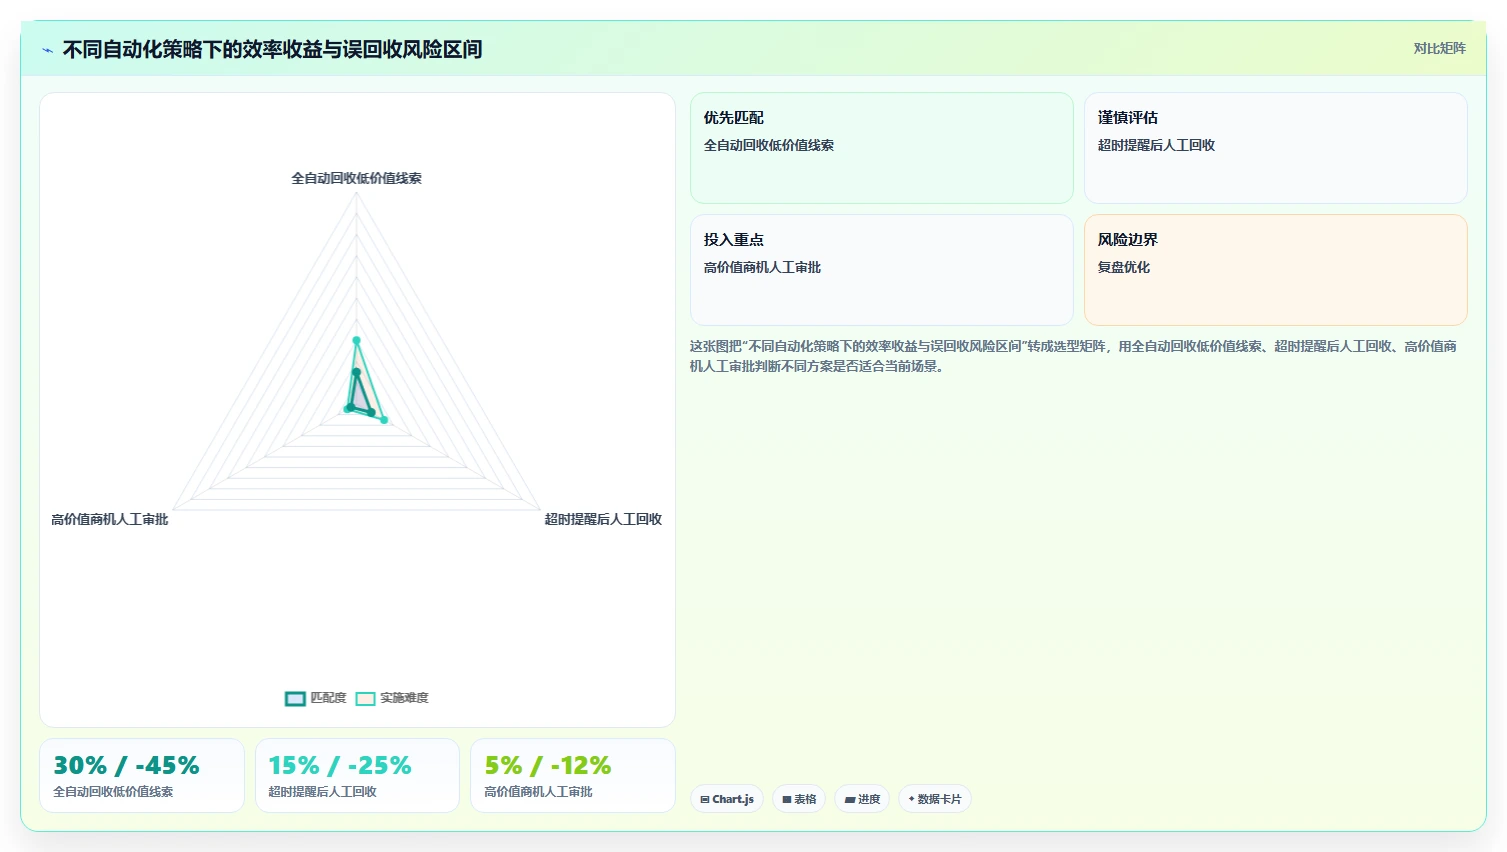The height and width of the screenshot is (852, 1507).
Task: Click the header icon beside the dashboard title
Action: tap(47, 50)
